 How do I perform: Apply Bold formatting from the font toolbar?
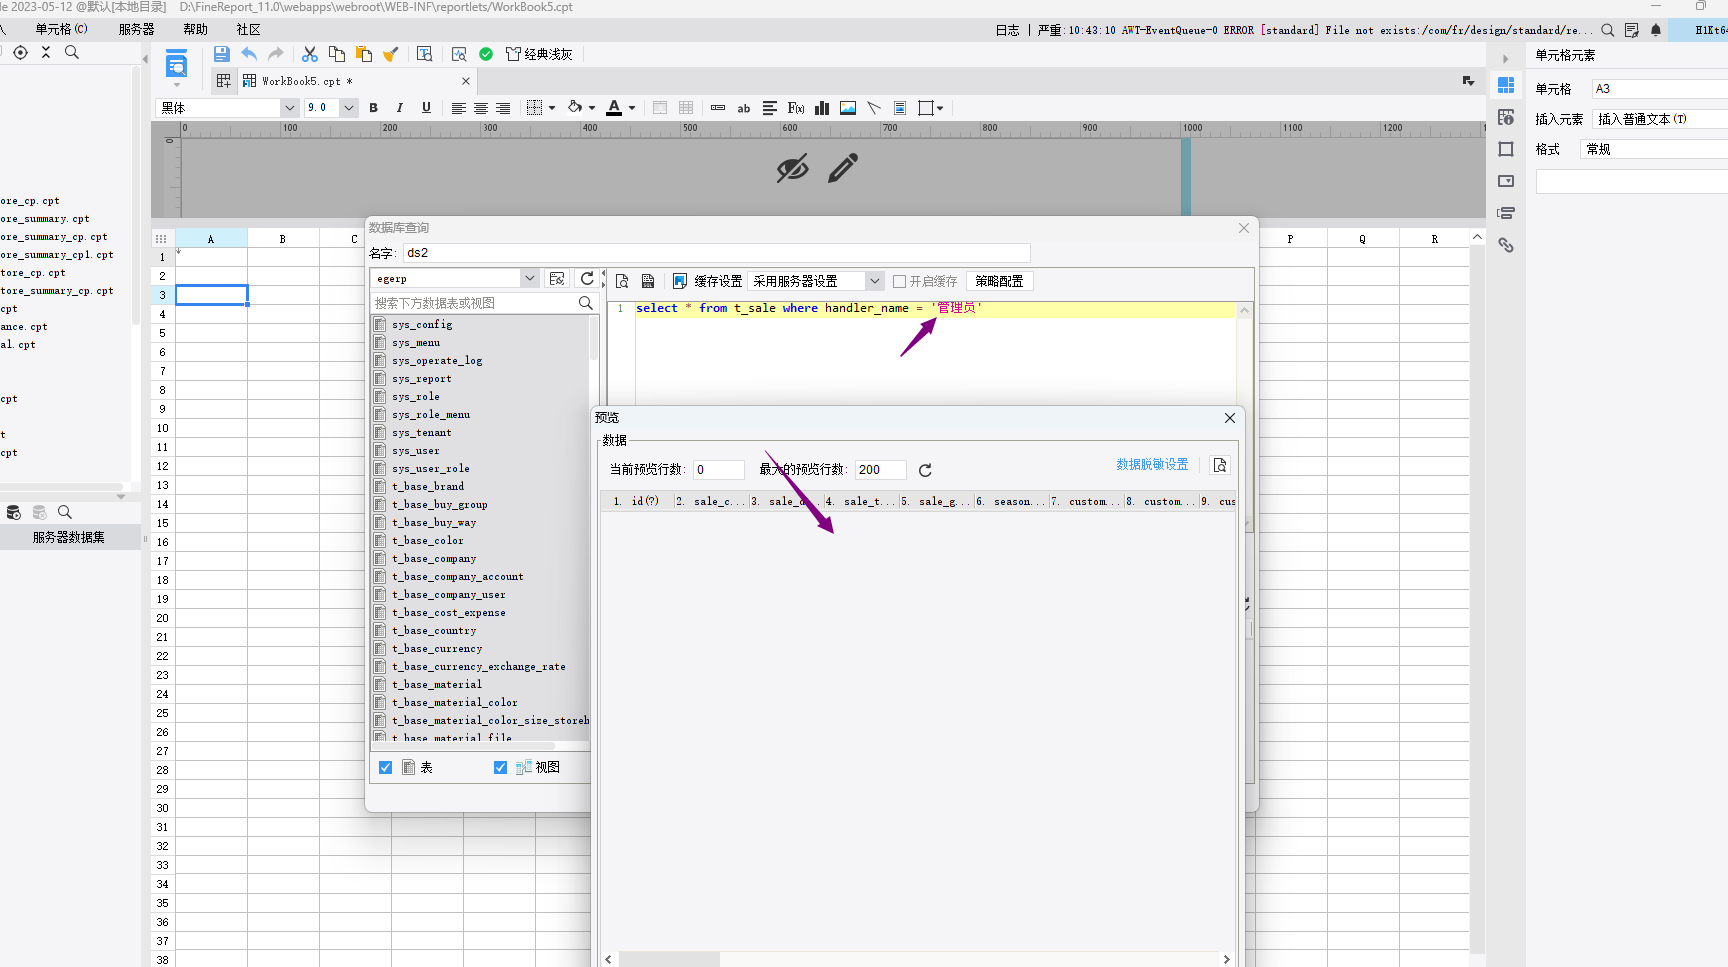click(373, 108)
